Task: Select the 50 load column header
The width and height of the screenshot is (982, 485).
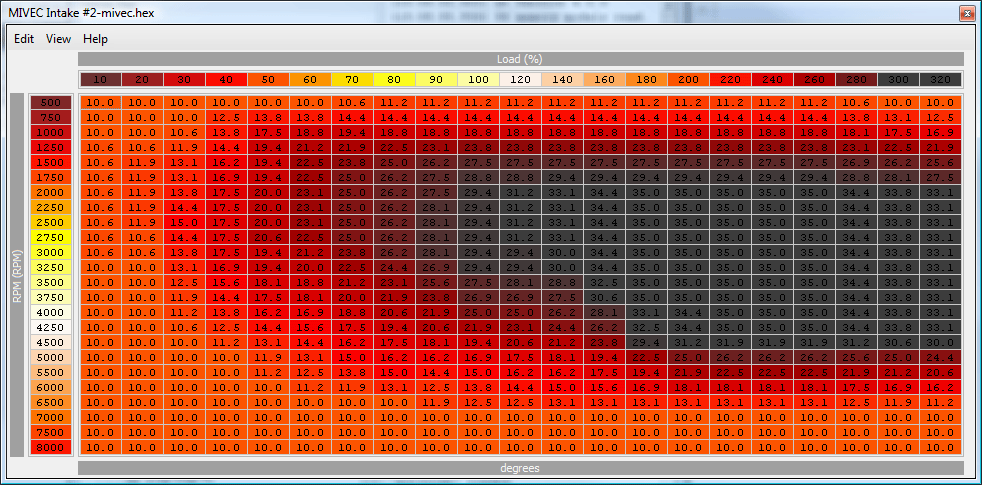Action: click(x=268, y=80)
